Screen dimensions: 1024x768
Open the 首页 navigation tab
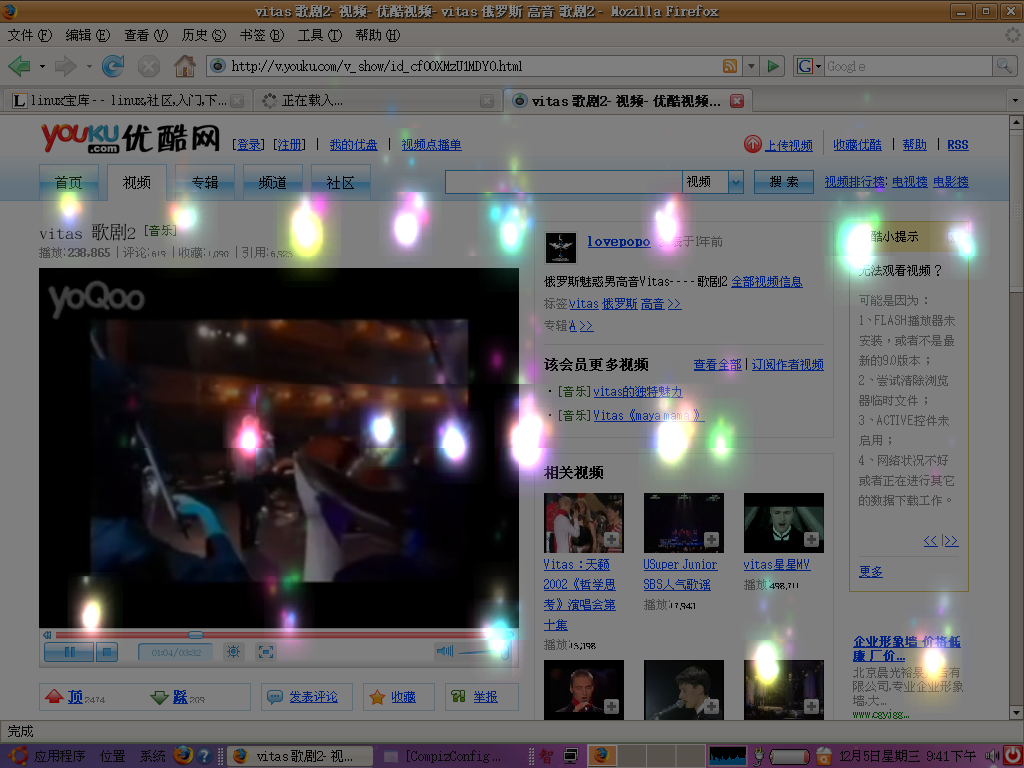69,182
